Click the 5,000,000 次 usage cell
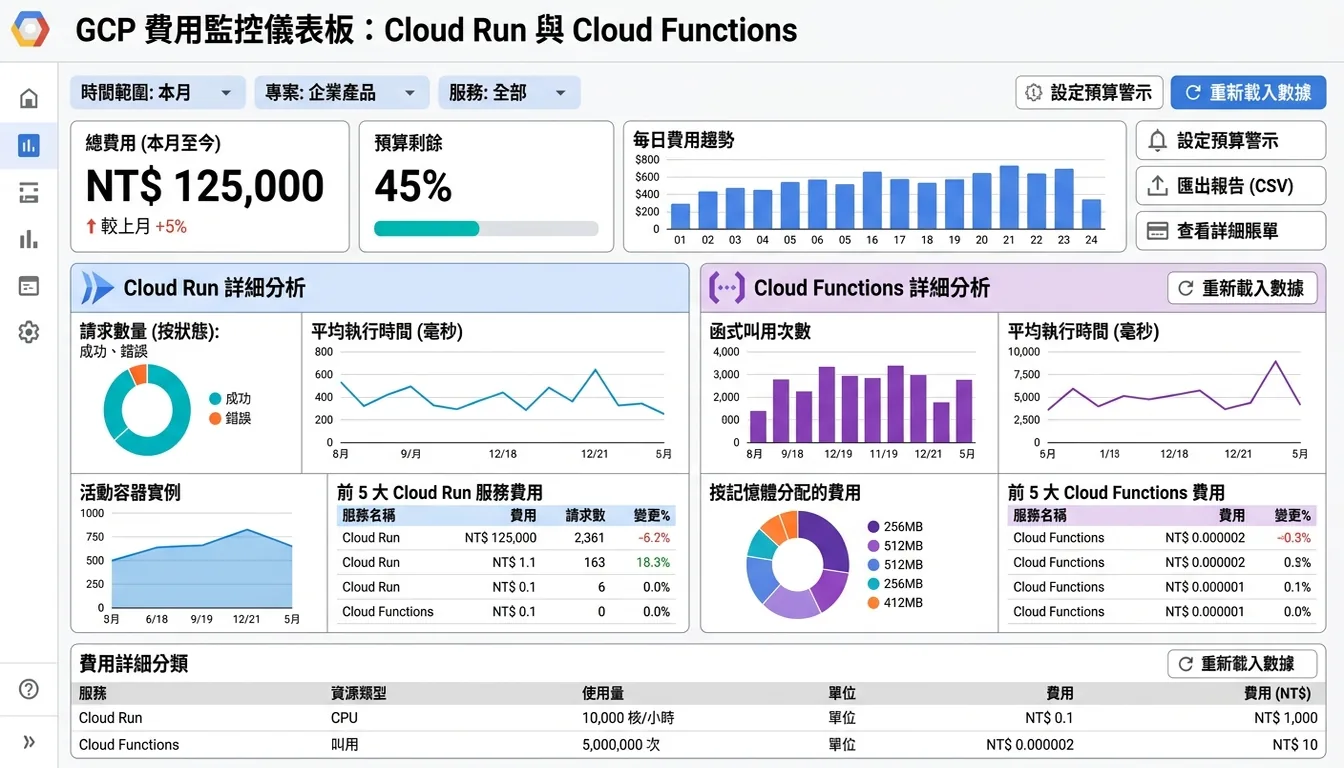This screenshot has width=1344, height=768. pos(621,745)
